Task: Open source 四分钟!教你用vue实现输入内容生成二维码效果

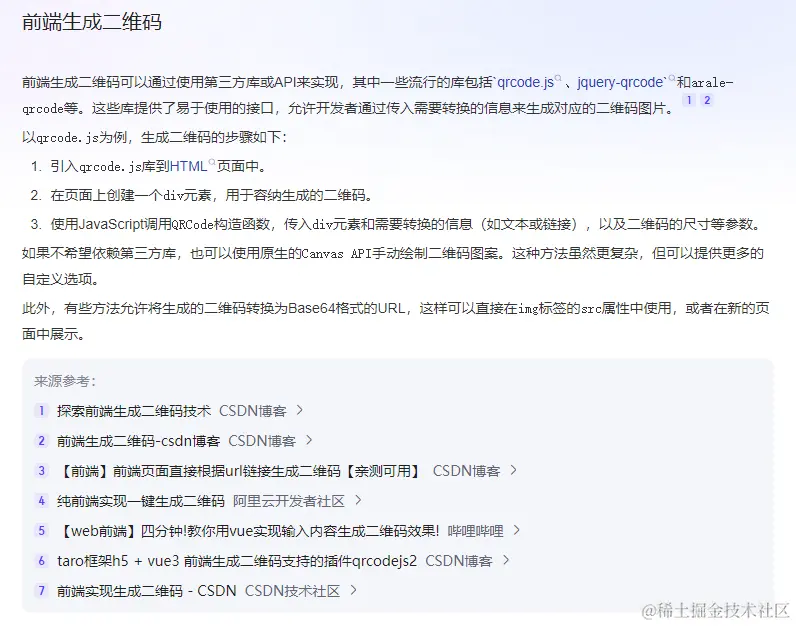Action: click(248, 531)
